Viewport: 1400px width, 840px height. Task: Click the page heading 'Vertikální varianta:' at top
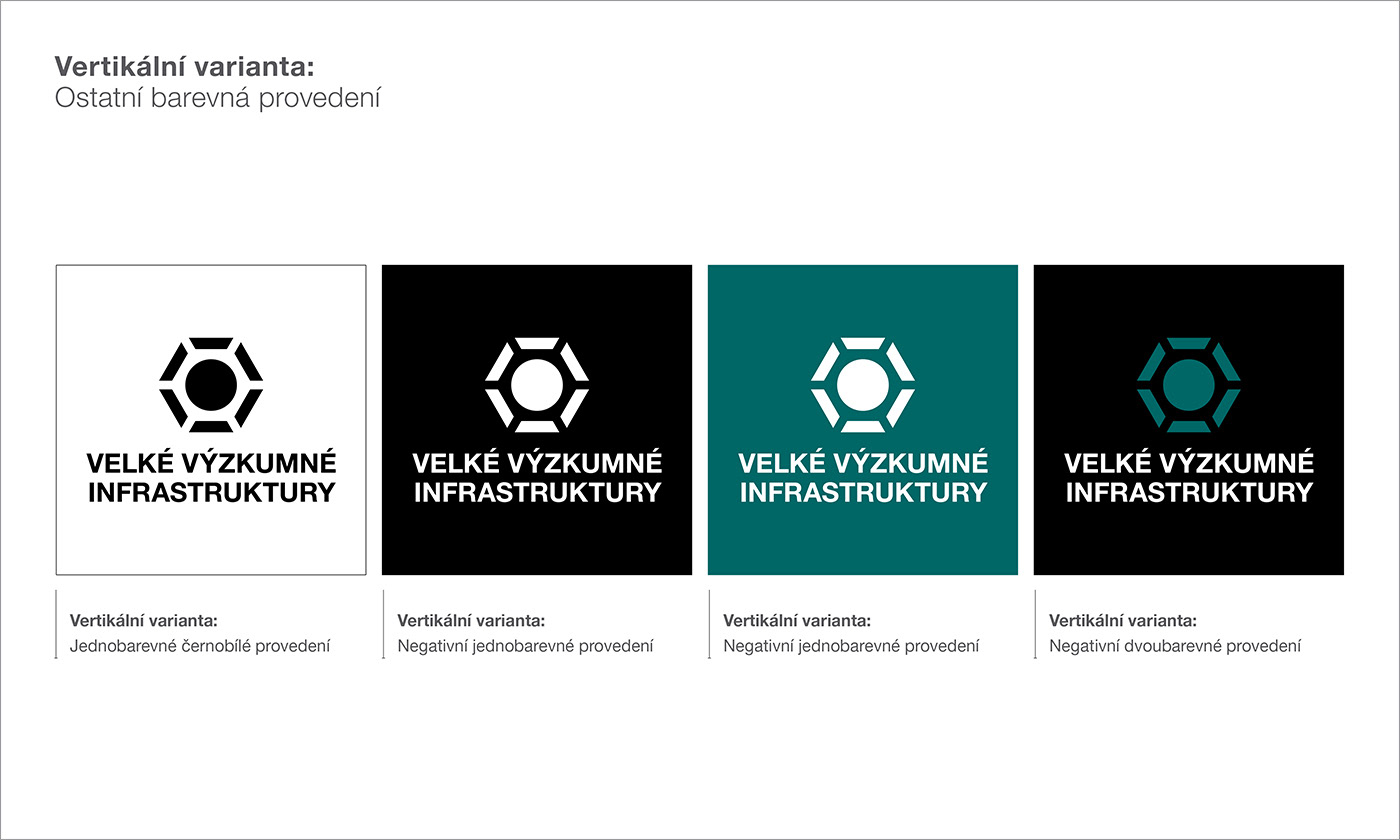185,67
